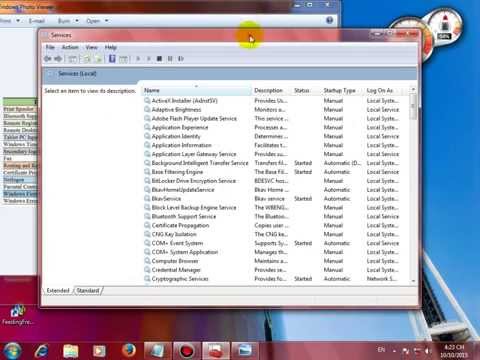Select Application Layer Gateway Service
Image resolution: width=480 pixels, height=360 pixels.
[272, 154]
